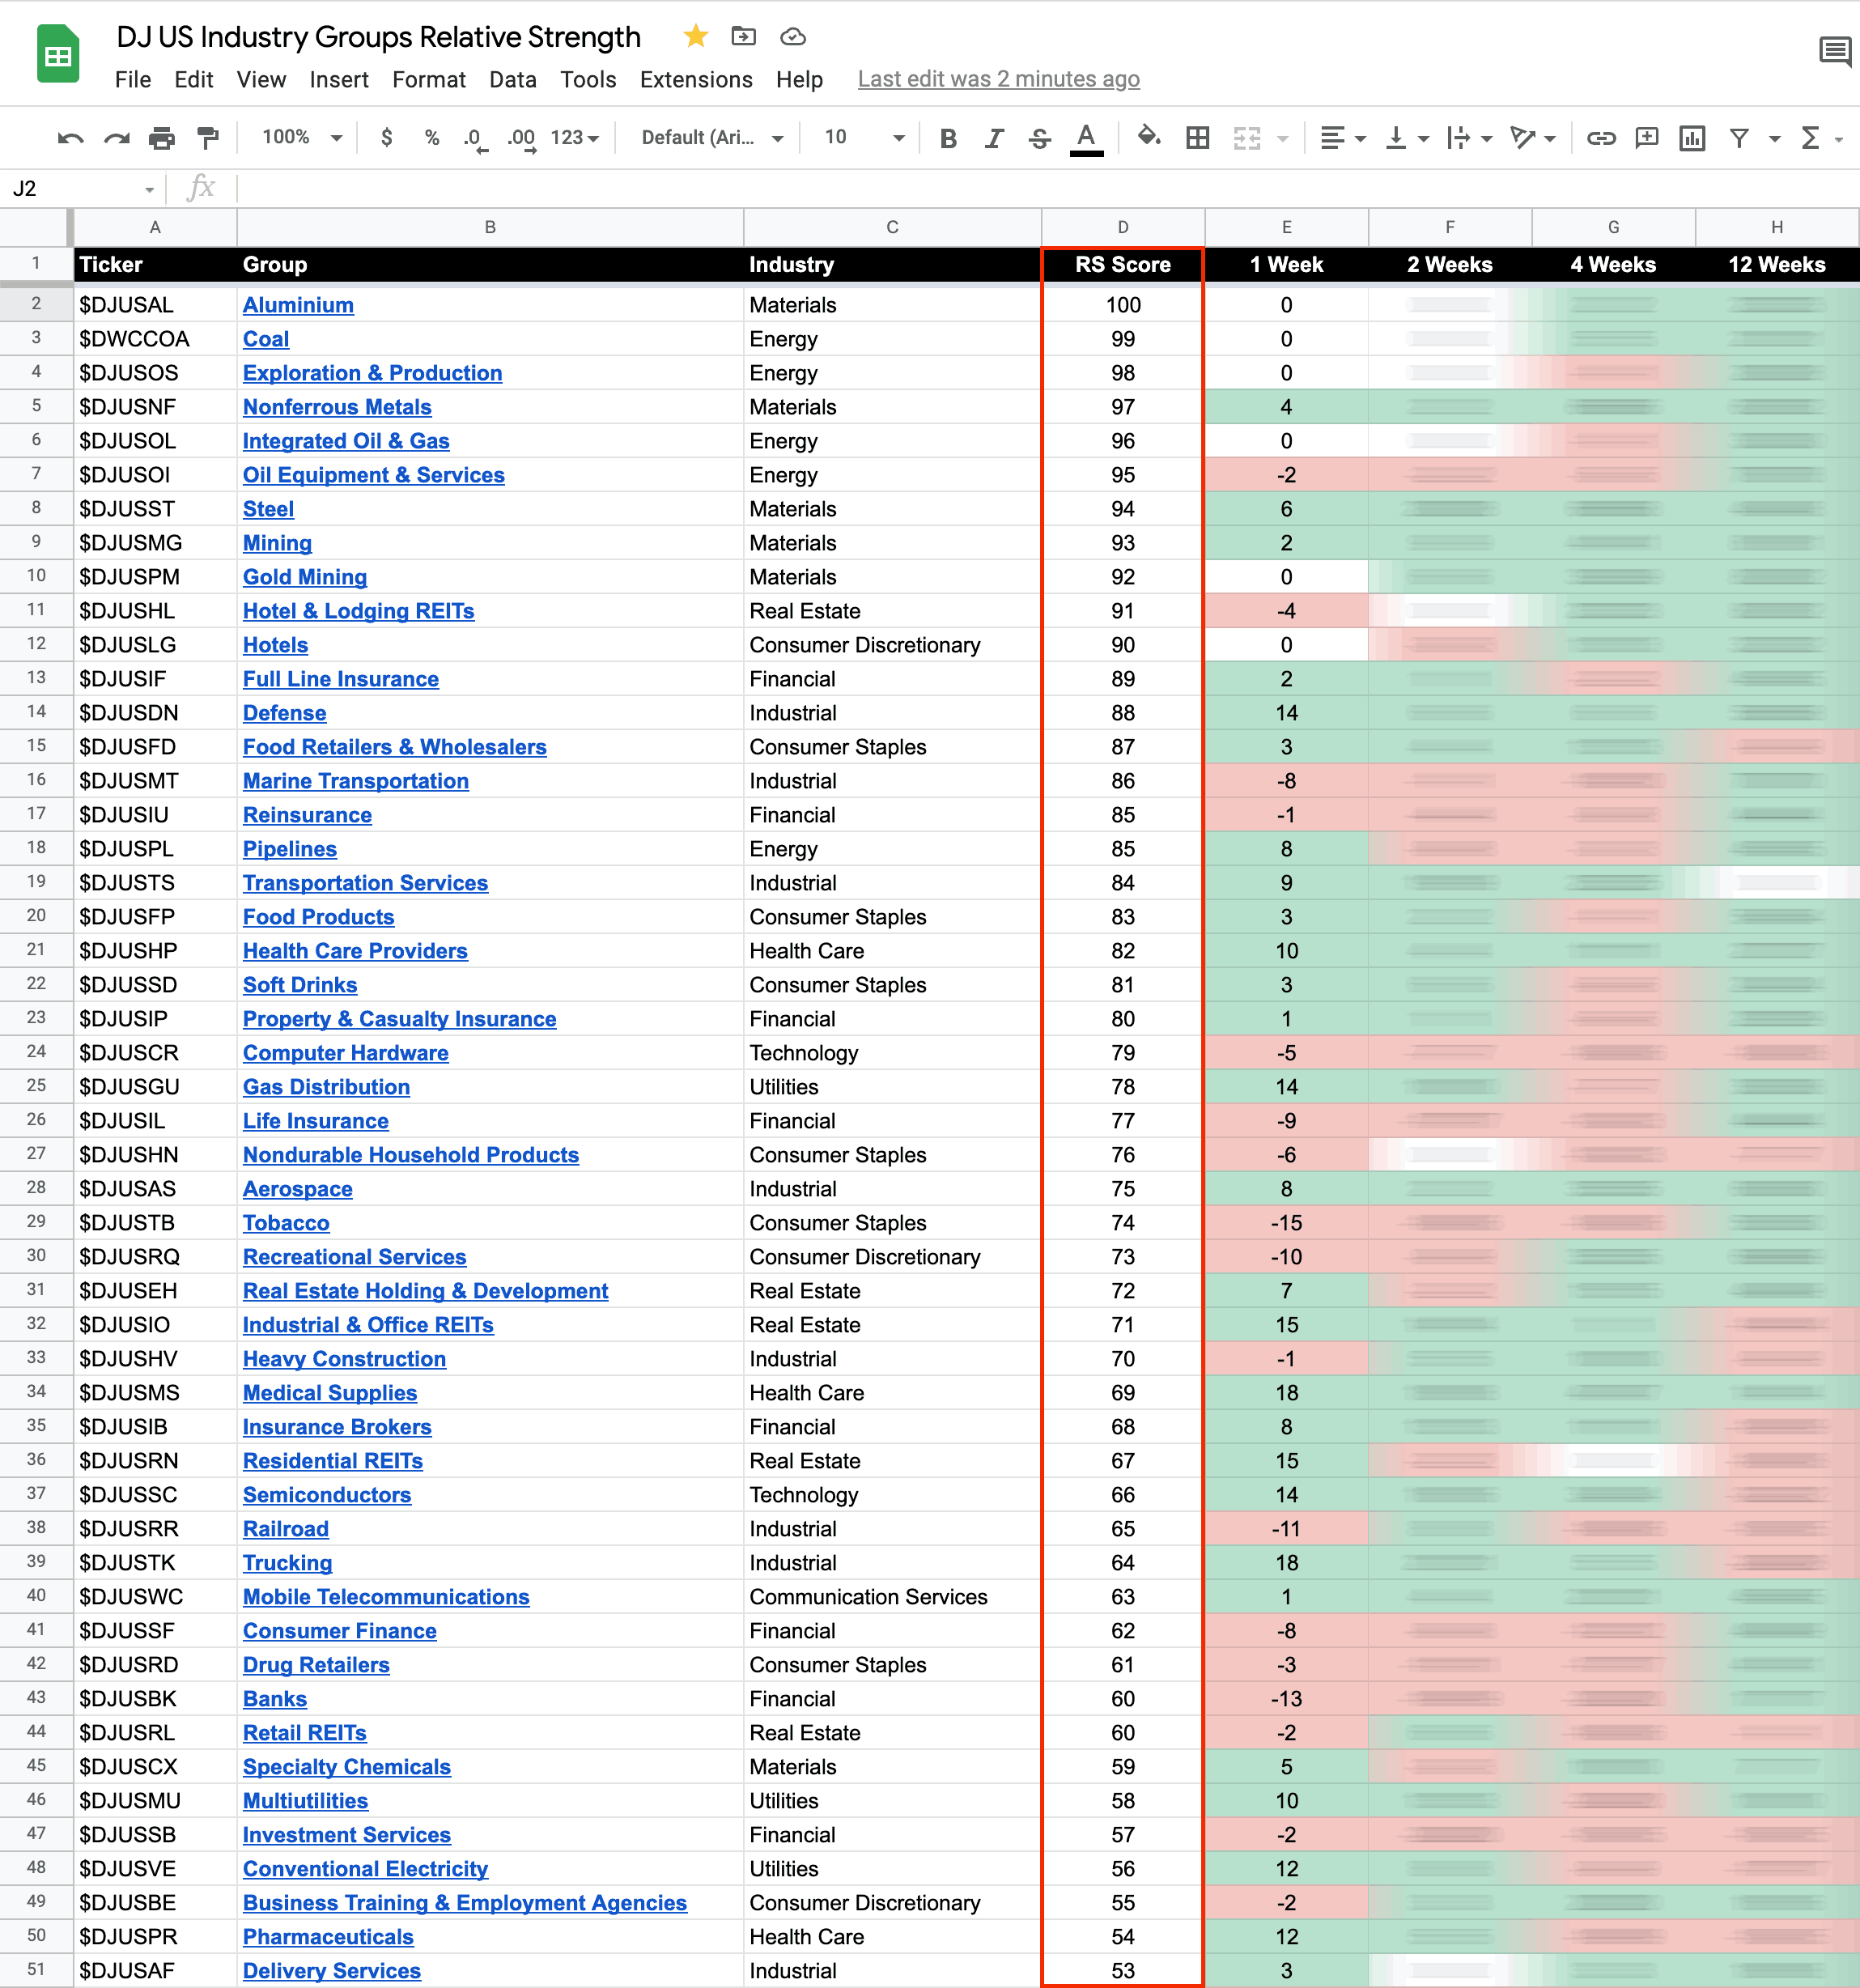The width and height of the screenshot is (1860, 1988).
Task: Open Exploration & Production link
Action: (372, 373)
